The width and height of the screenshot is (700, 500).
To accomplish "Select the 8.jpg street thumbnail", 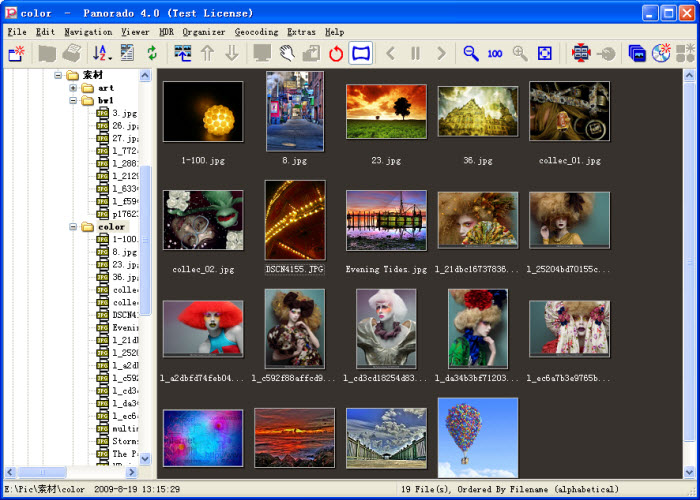I will [295, 111].
